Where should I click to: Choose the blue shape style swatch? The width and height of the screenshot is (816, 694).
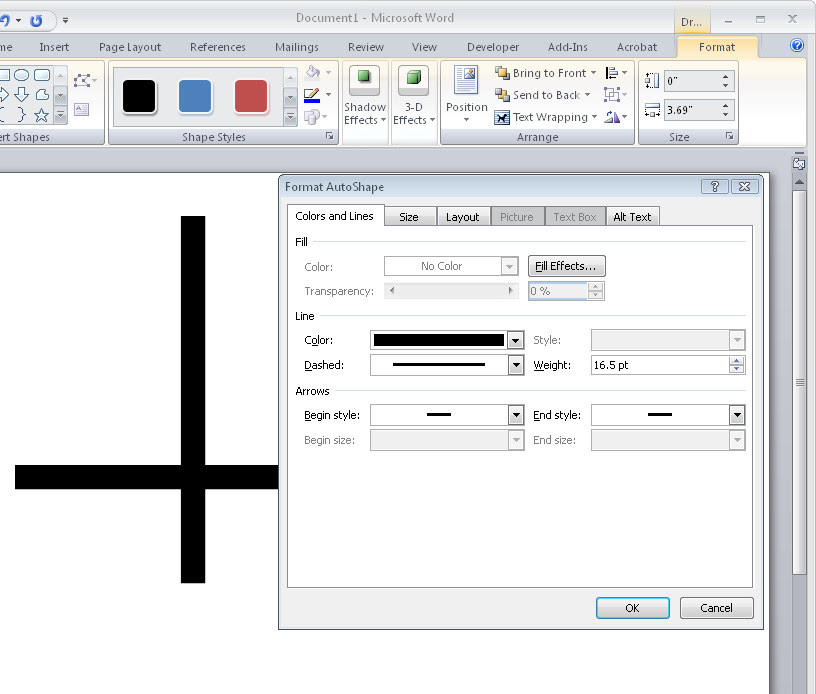(195, 96)
